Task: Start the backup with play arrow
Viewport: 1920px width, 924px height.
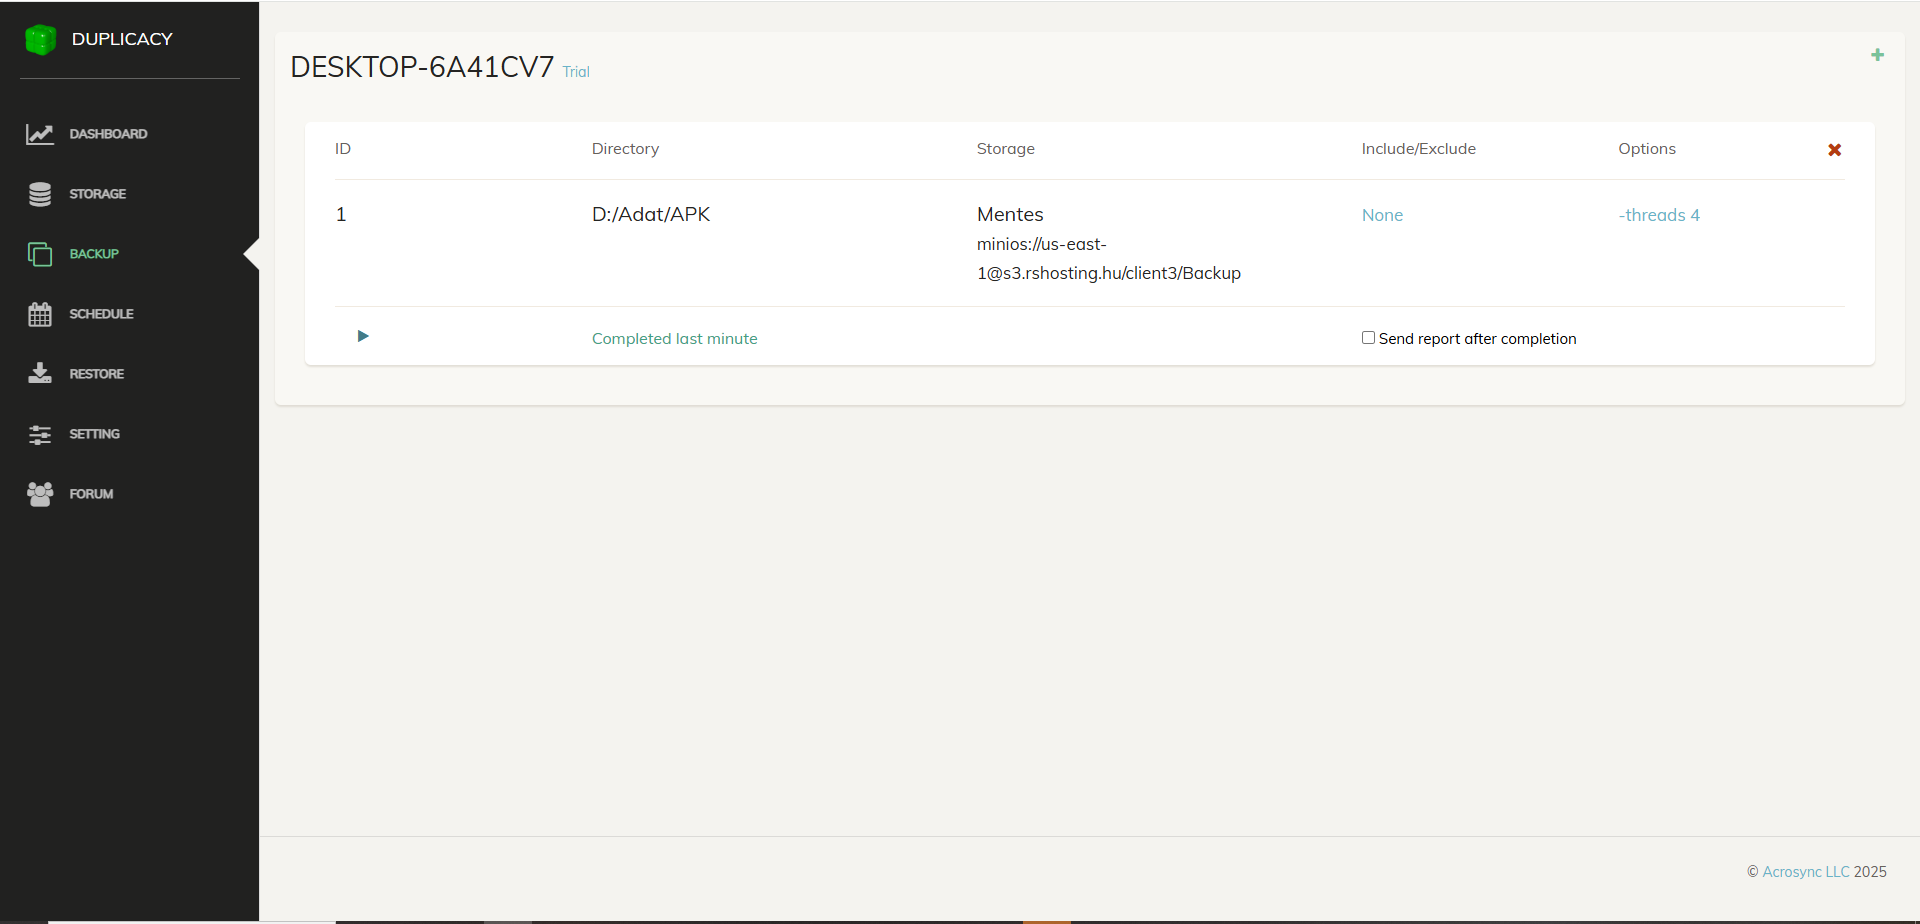Action: coord(363,336)
